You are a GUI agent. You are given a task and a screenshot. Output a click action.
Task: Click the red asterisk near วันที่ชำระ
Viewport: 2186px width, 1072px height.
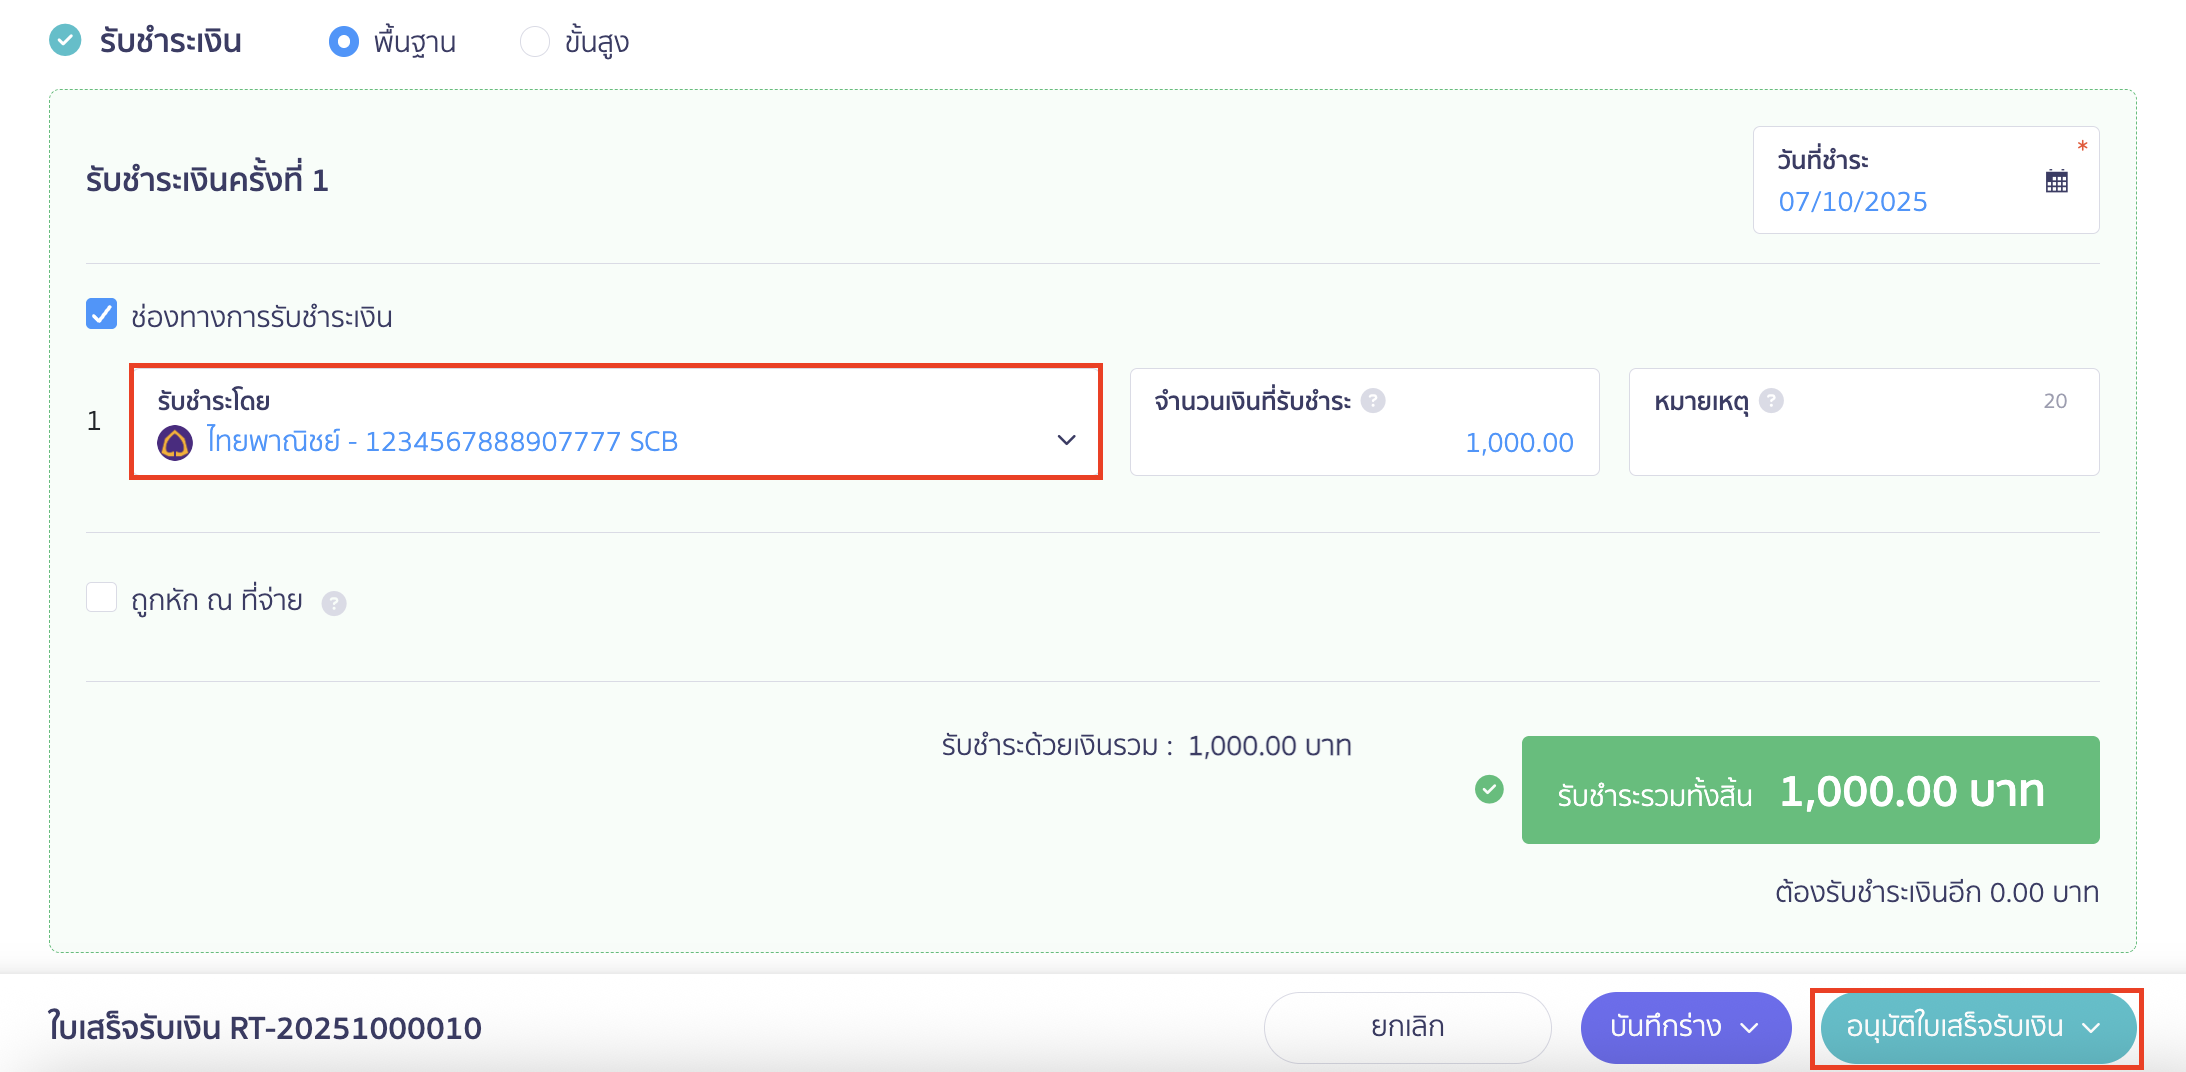(2082, 146)
